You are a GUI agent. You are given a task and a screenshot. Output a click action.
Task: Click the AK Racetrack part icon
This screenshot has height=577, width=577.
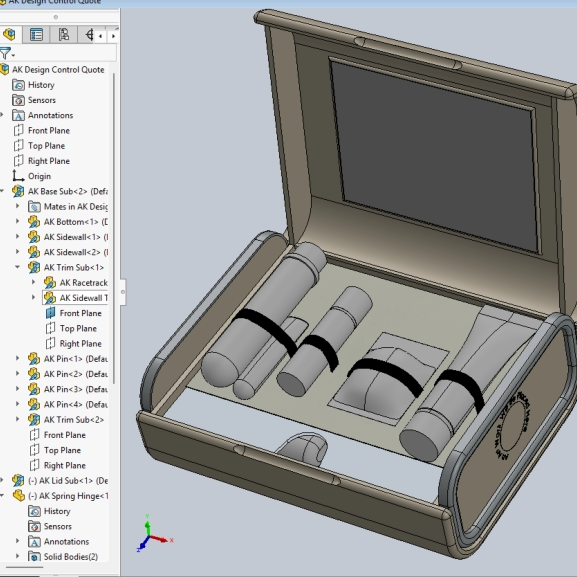50,283
